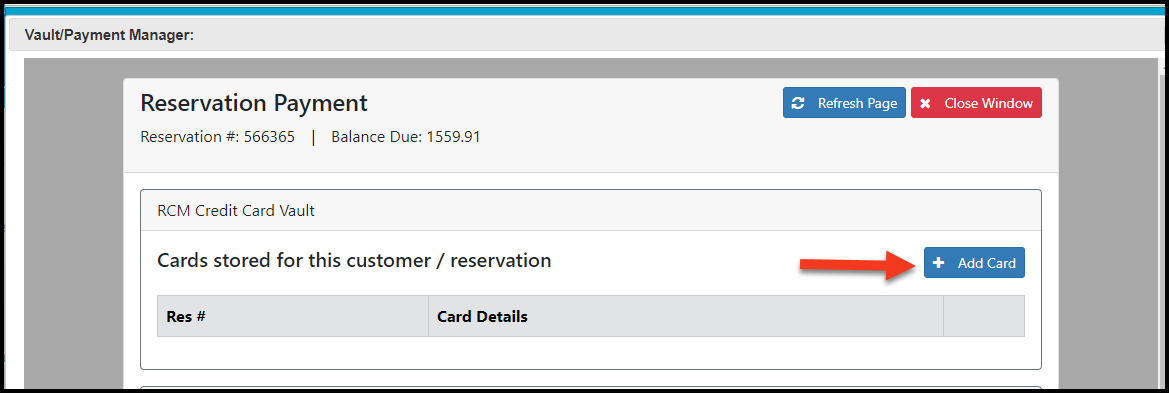This screenshot has height=393, width=1169.
Task: Refresh the reservation payment page
Action: coord(844,103)
